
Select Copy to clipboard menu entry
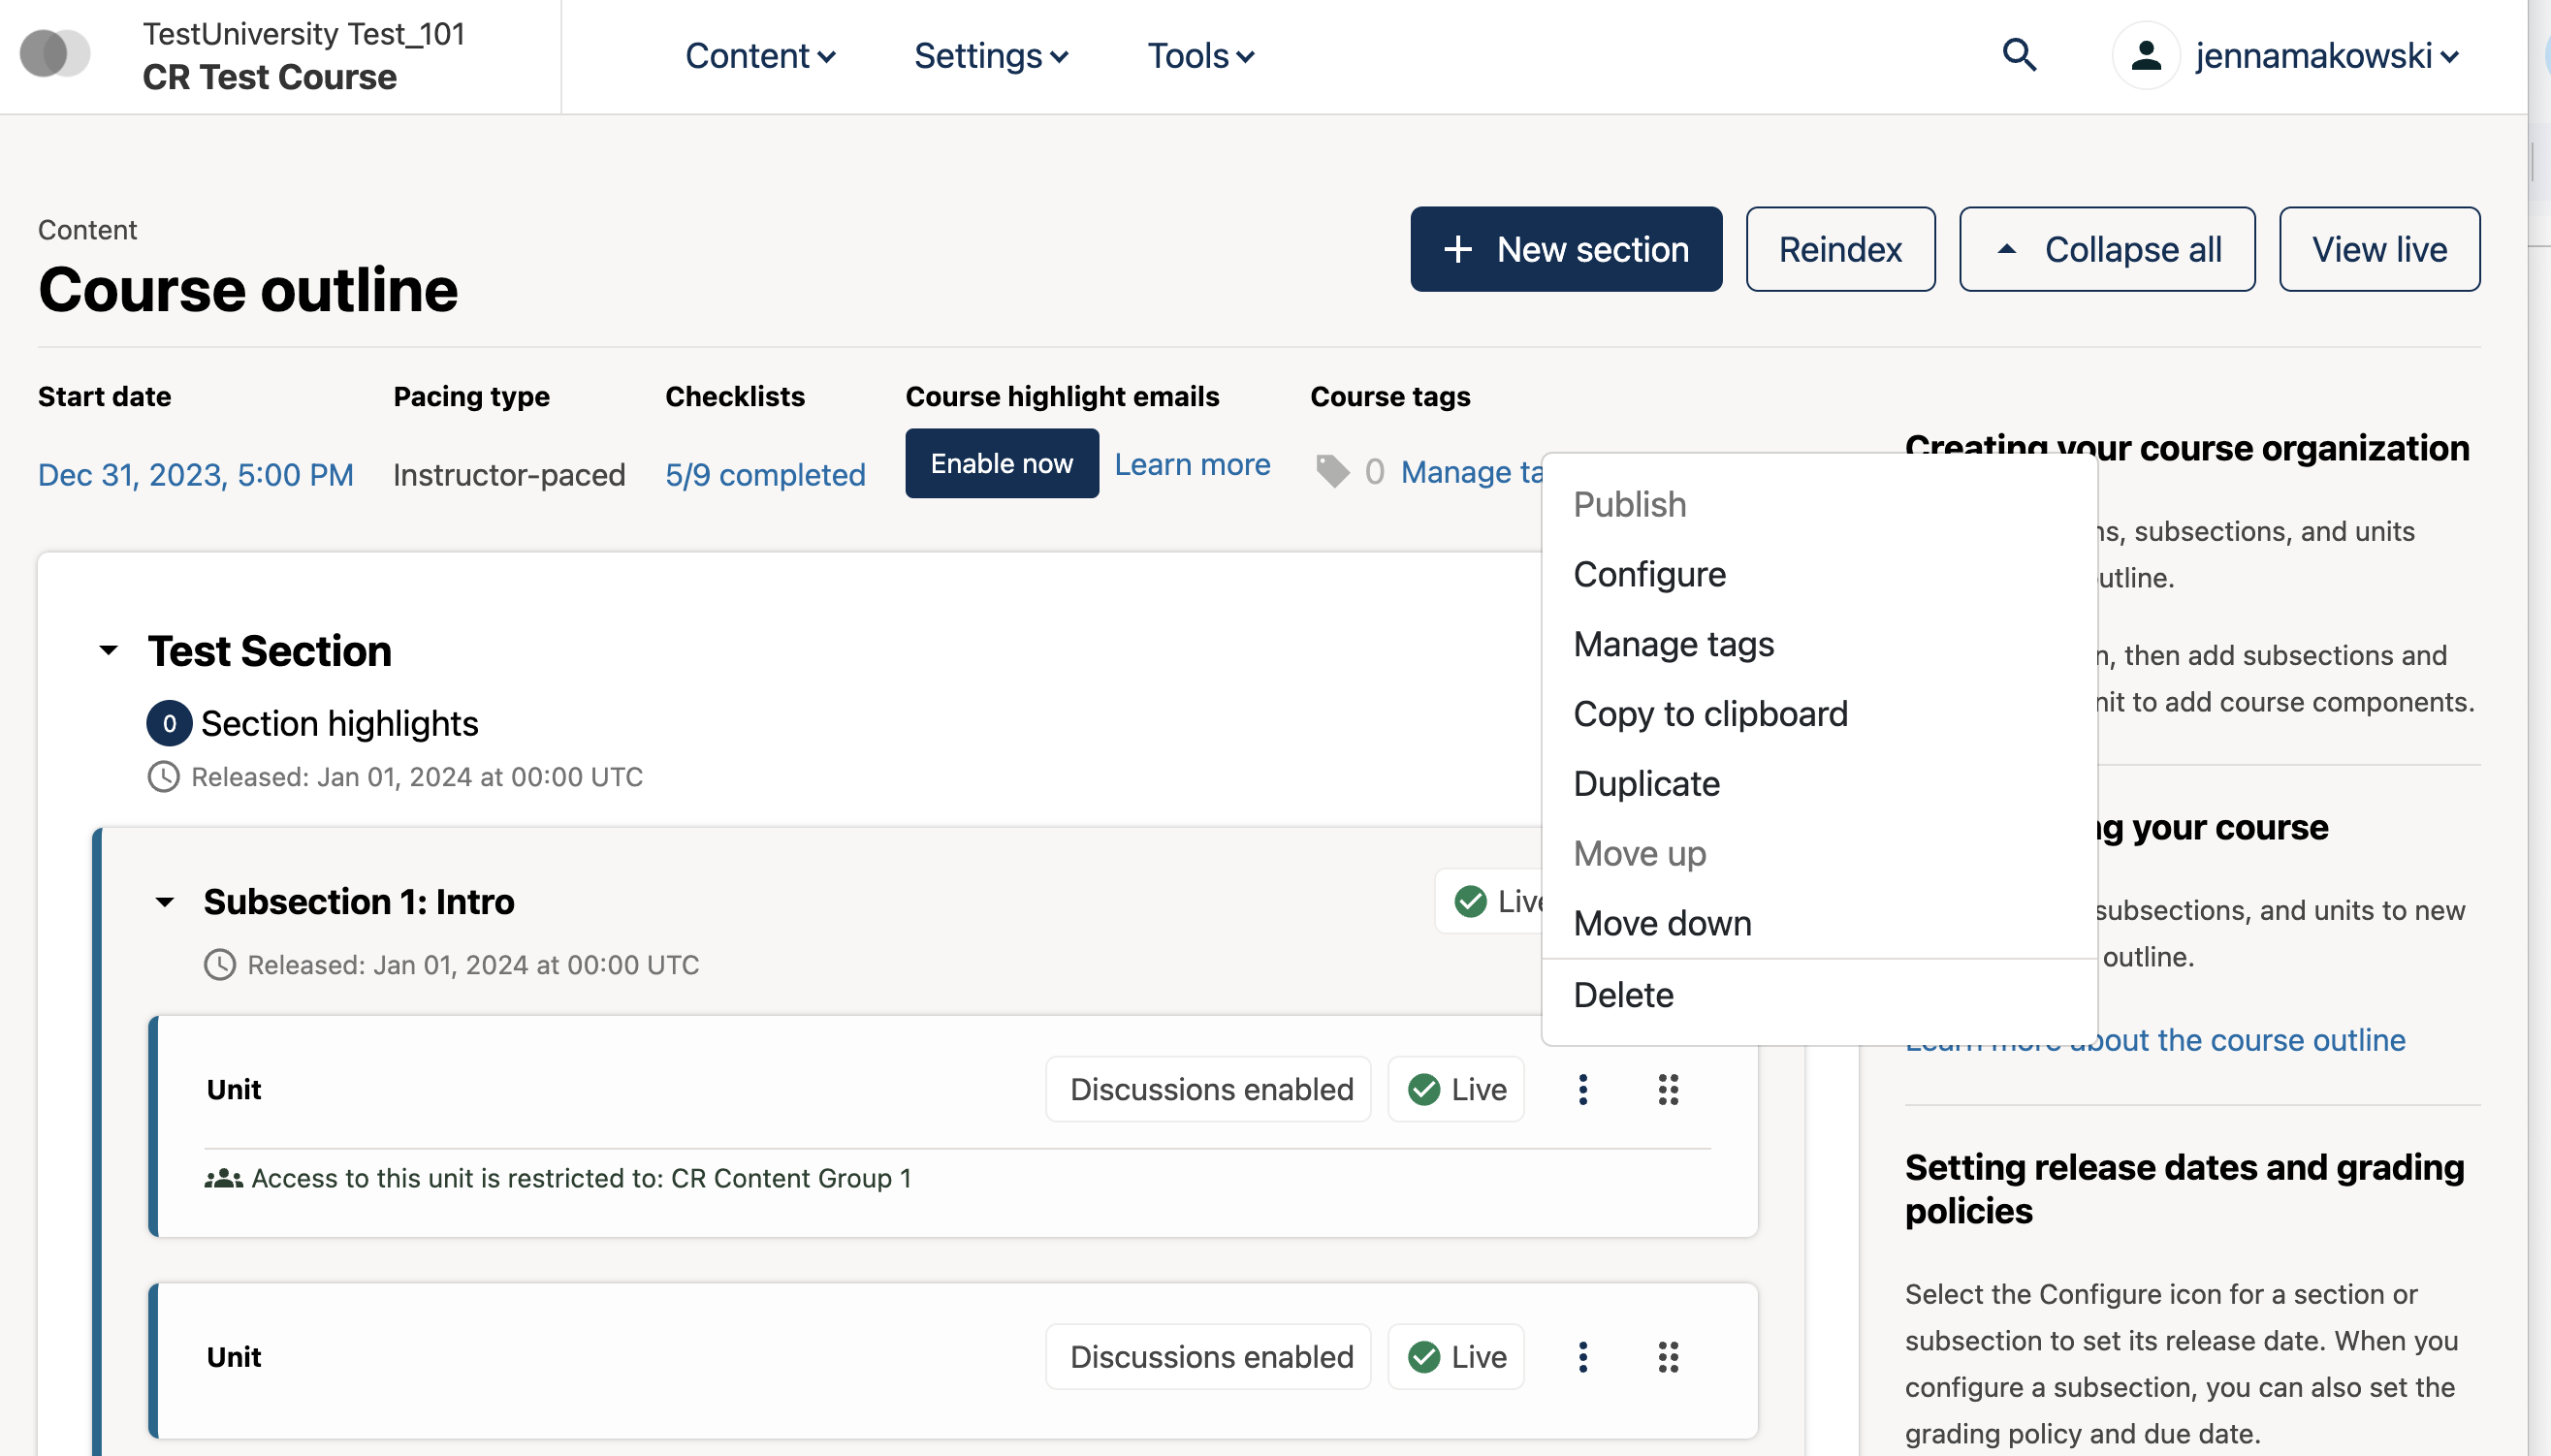click(x=1710, y=713)
